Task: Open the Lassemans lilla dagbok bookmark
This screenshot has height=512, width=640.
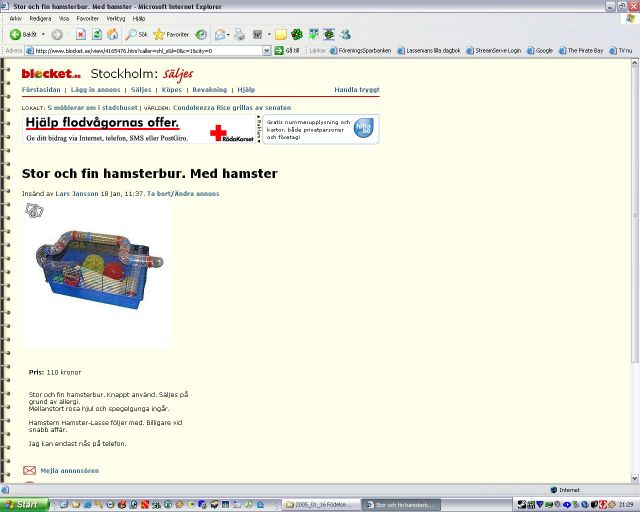Action: click(429, 51)
